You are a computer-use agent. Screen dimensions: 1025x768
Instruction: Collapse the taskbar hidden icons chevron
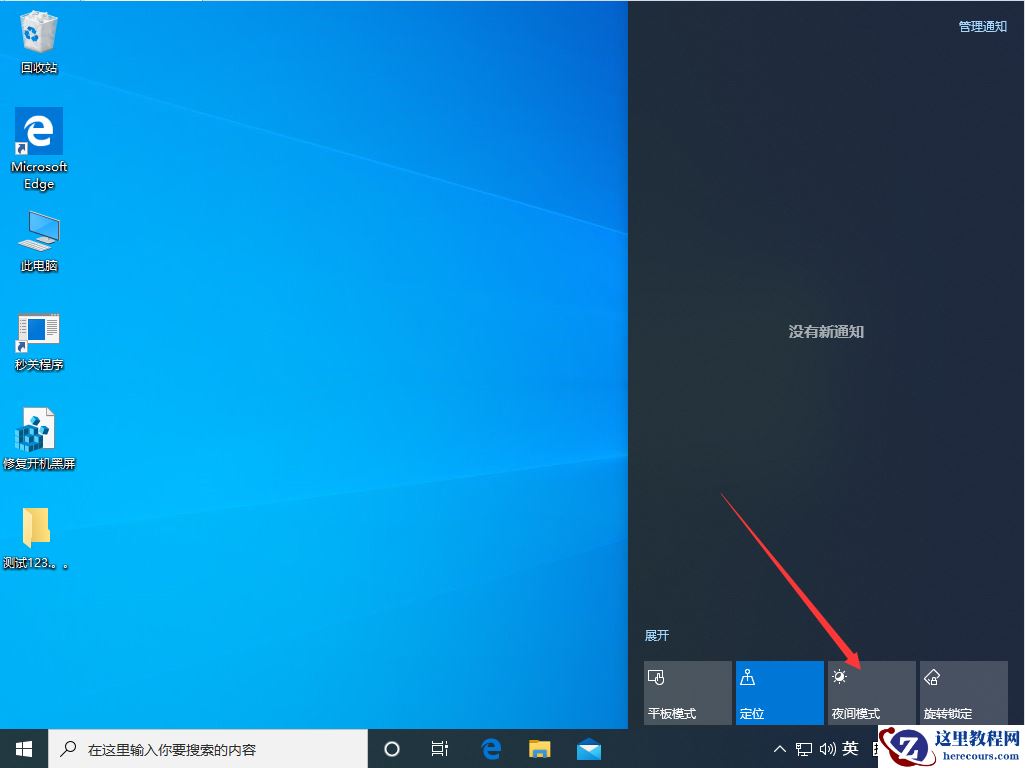[x=779, y=748]
